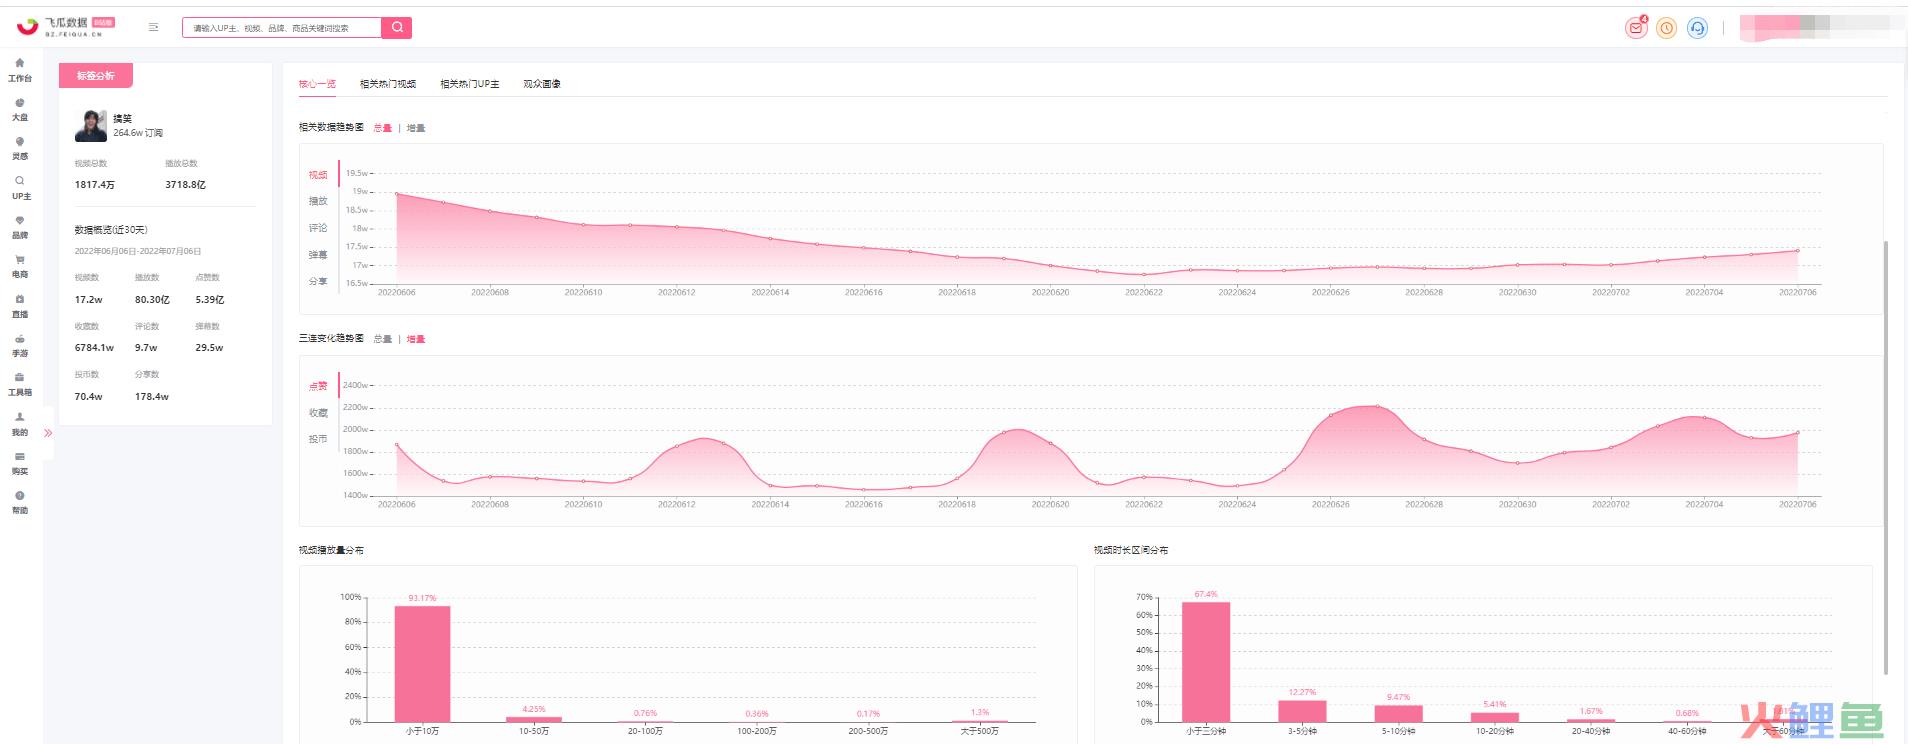The height and width of the screenshot is (744, 1908).
Task: Switch to the 核心一览 tab
Action: coord(317,84)
